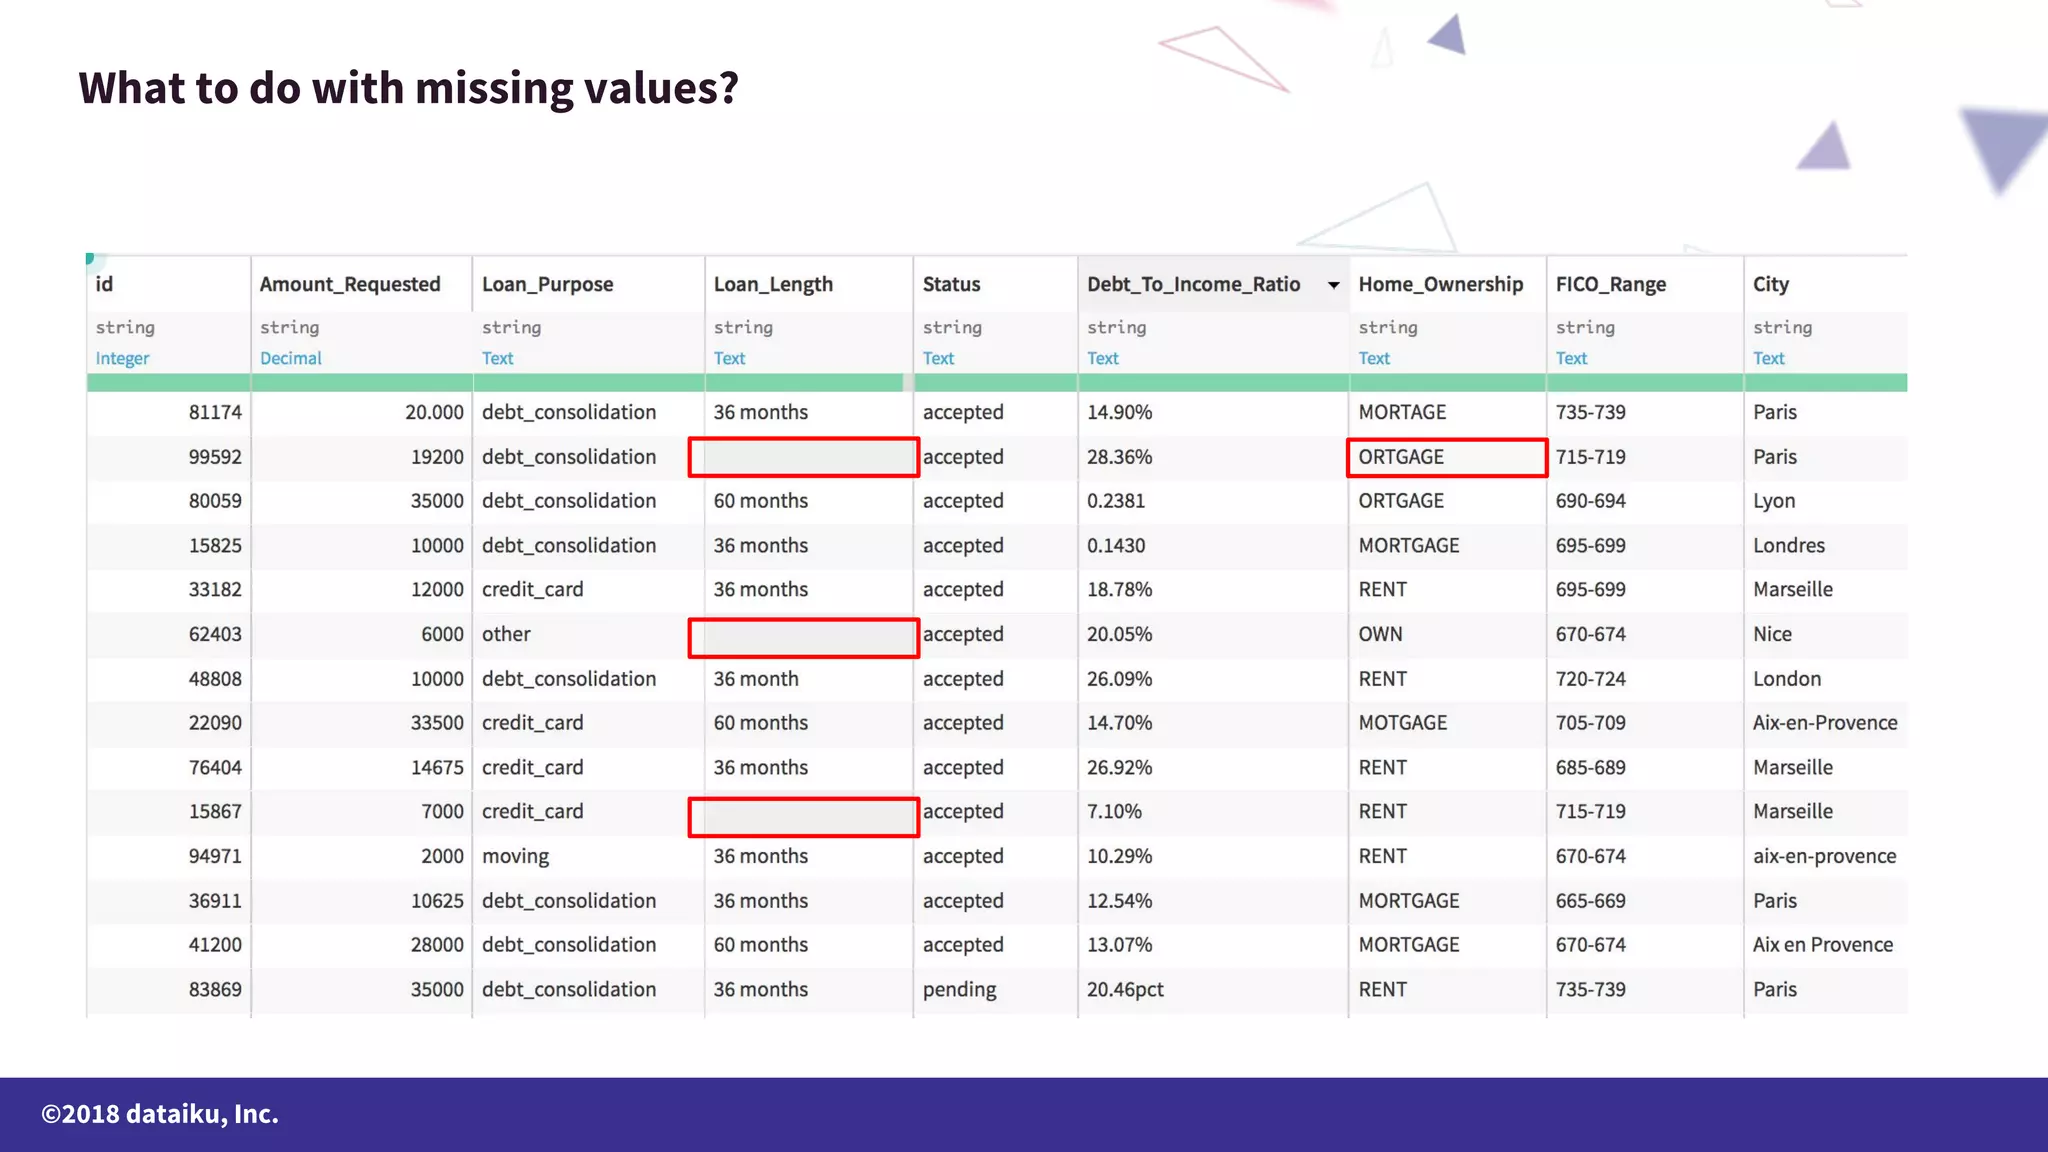
Task: Click the Text meaning under Debt_To_Income_Ratio
Action: (x=1102, y=358)
